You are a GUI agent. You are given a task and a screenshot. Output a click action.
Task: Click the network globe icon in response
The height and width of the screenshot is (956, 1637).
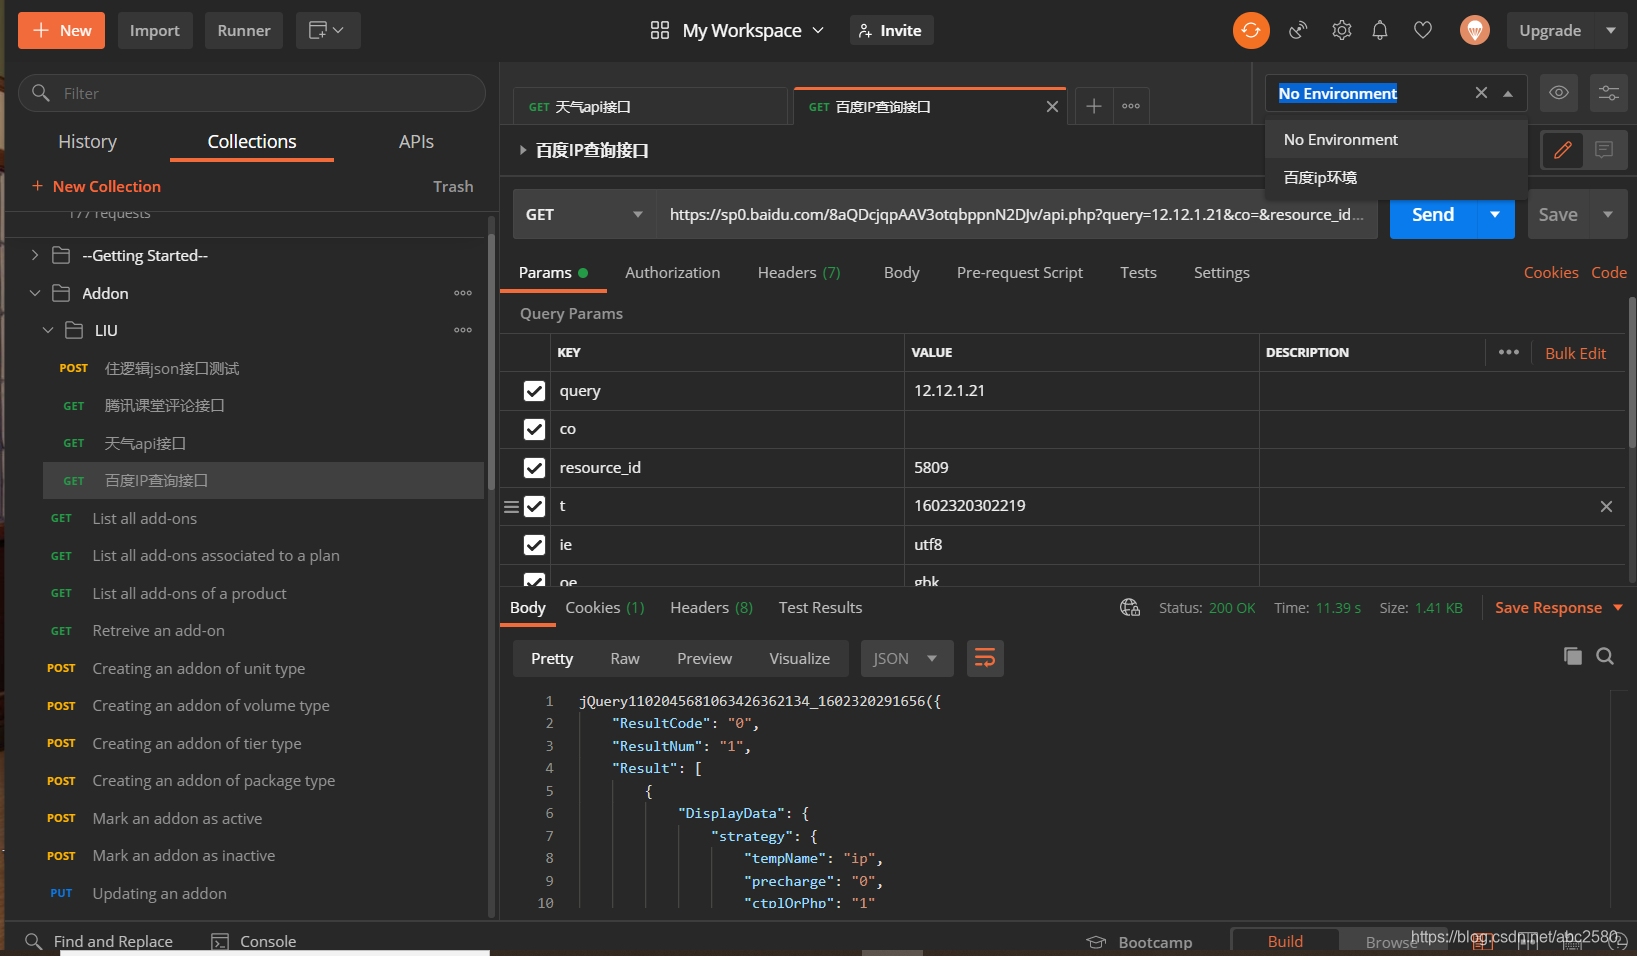point(1130,607)
